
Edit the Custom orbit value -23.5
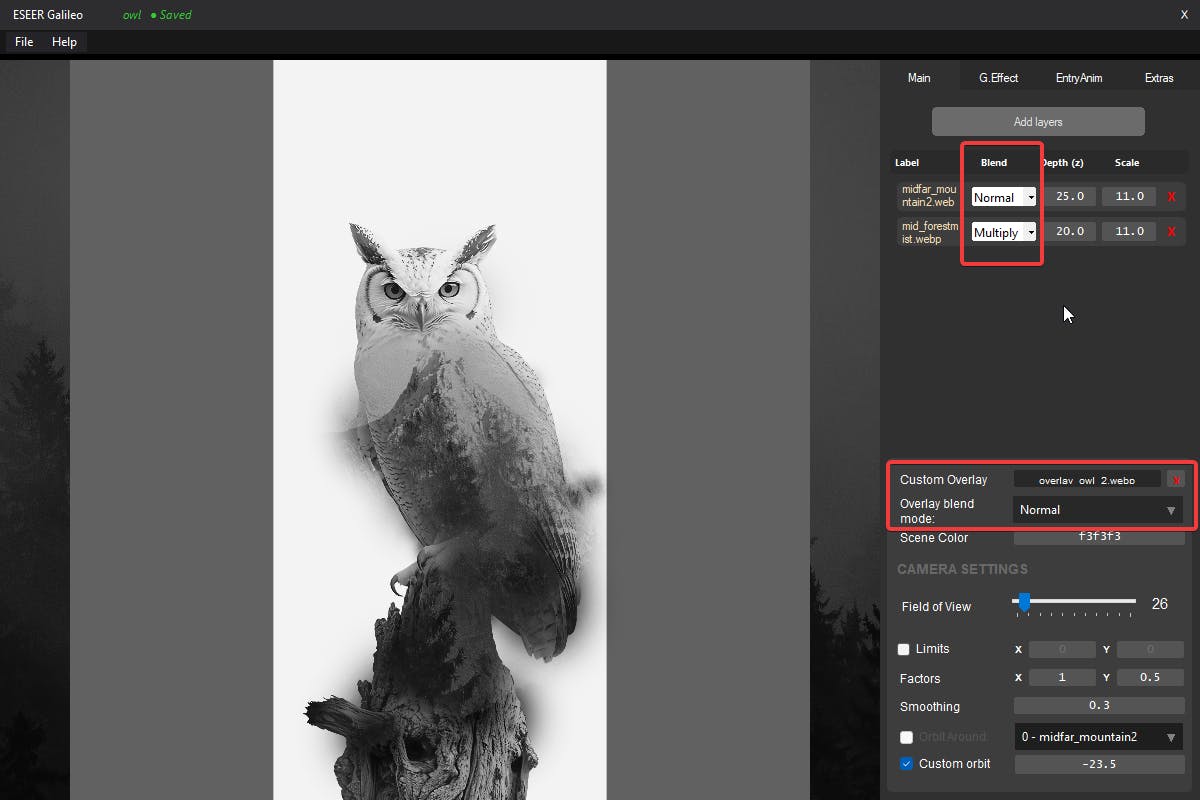[x=1099, y=764]
